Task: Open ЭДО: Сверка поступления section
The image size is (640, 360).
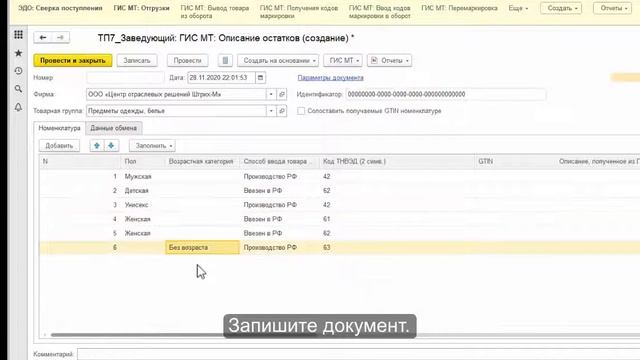Action: (x=60, y=8)
